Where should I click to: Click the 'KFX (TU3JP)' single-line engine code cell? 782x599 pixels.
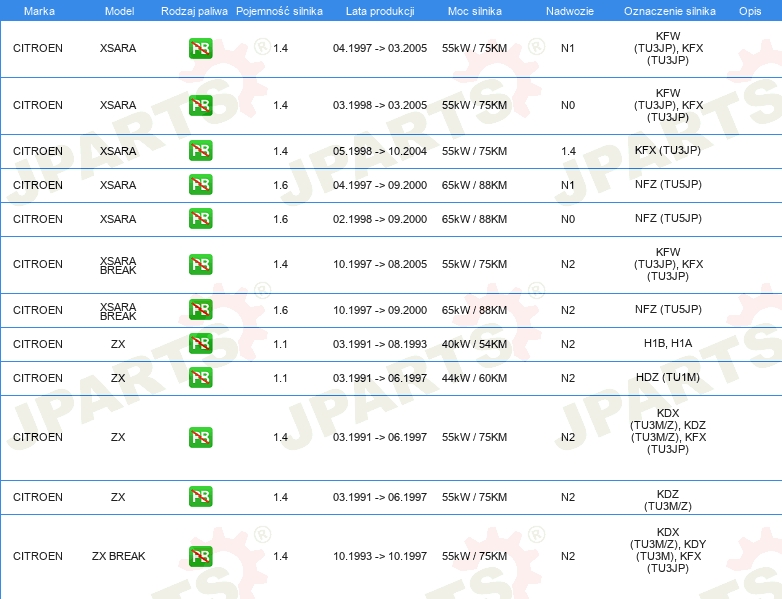[668, 150]
